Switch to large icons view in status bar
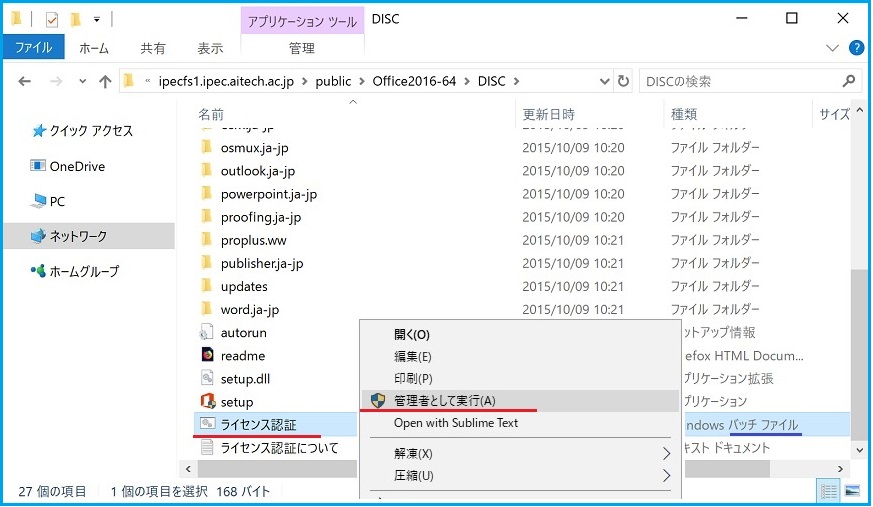The image size is (873, 507). [852, 491]
